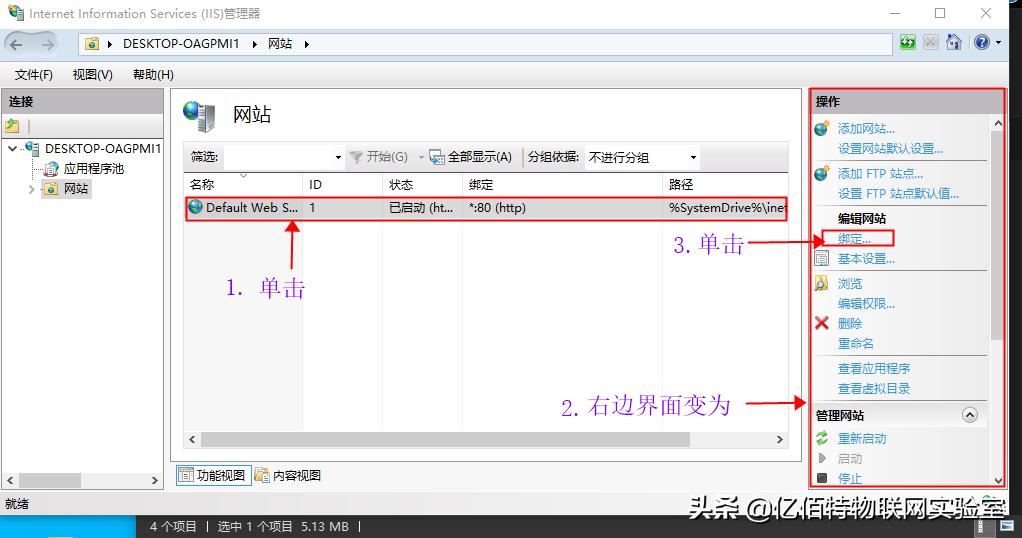The width and height of the screenshot is (1022, 538).
Task: Click the Back navigation arrow
Action: click(x=16, y=44)
